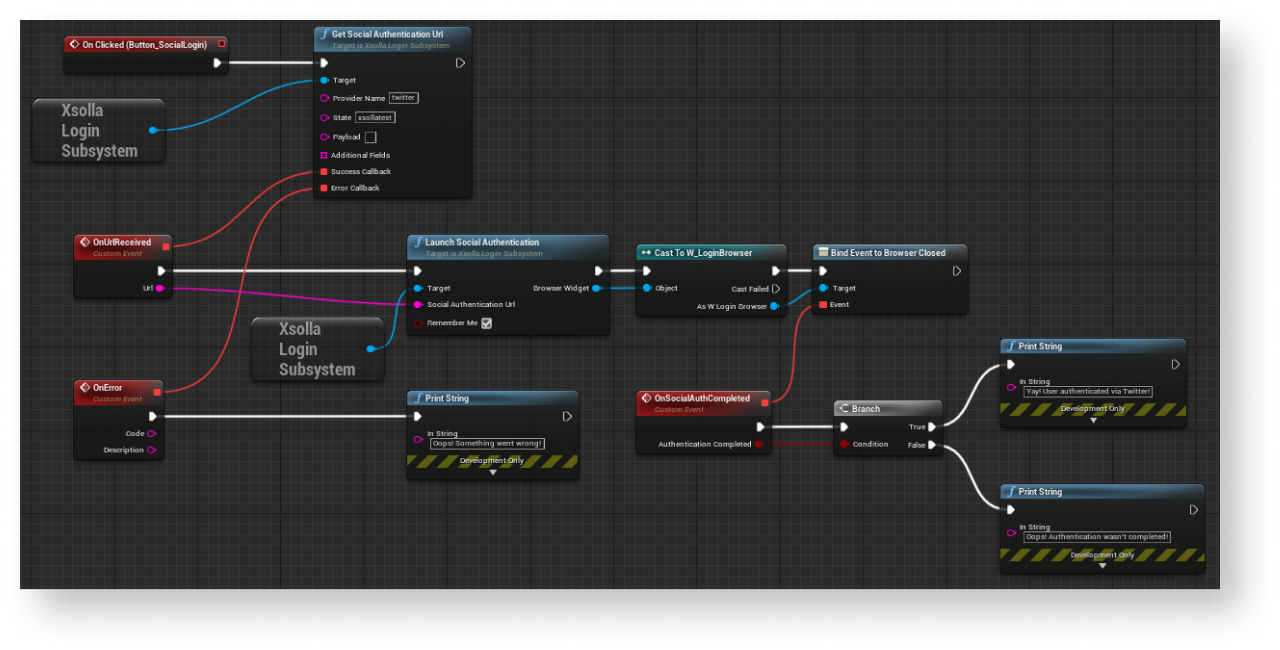Click the State field containing xsollatest
The width and height of the screenshot is (1280, 650).
(375, 117)
